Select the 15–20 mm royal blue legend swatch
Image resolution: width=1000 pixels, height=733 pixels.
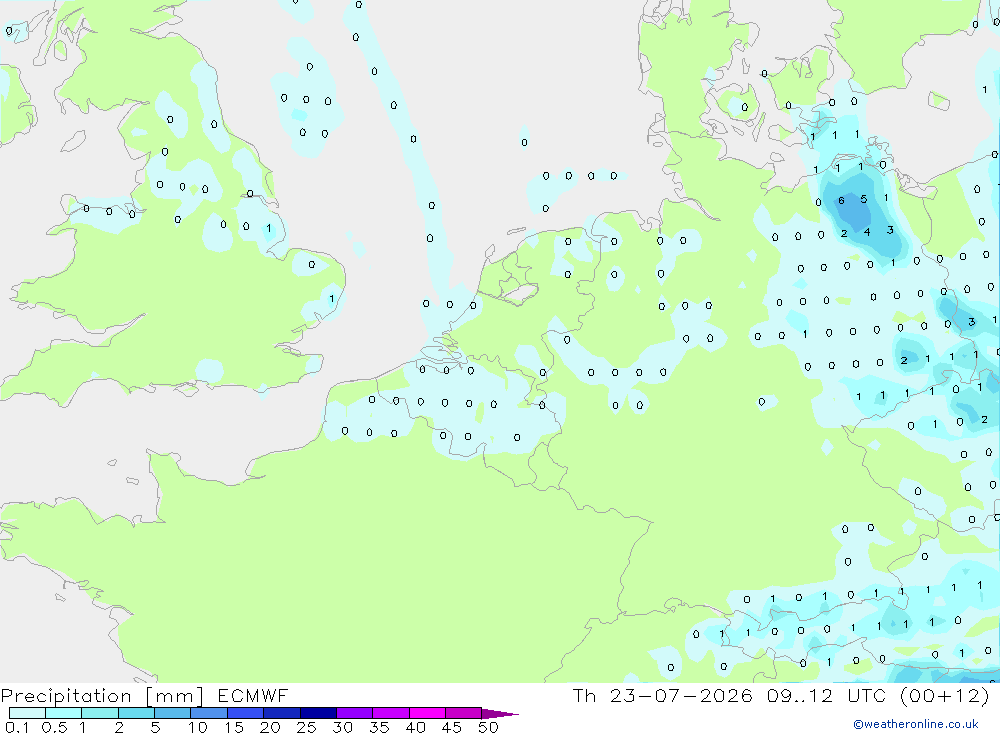point(246,713)
